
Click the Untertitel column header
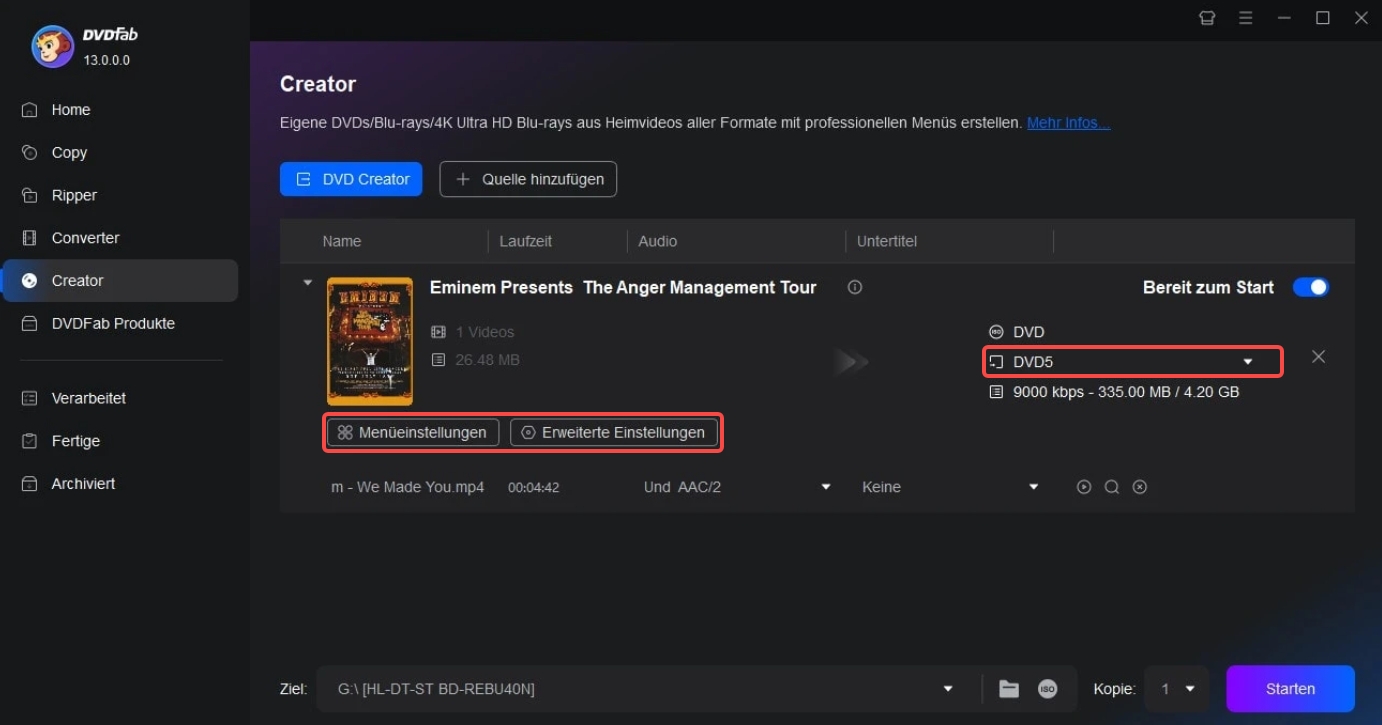(x=887, y=241)
